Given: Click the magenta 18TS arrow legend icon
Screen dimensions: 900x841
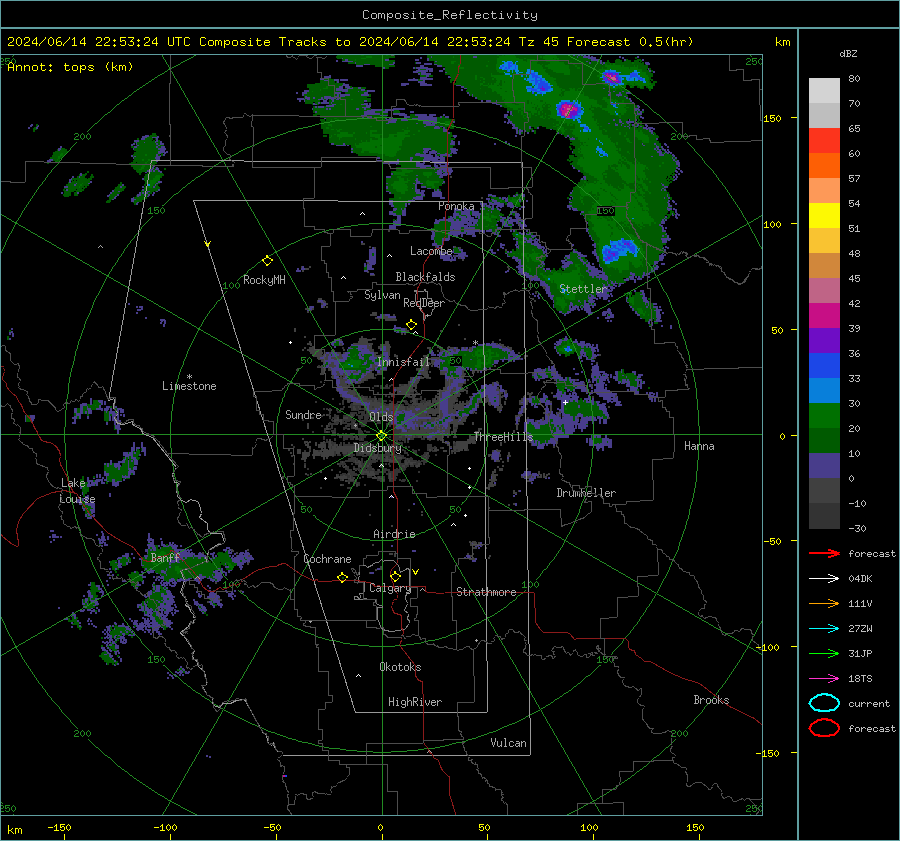Looking at the screenshot, I should pyautogui.click(x=824, y=679).
